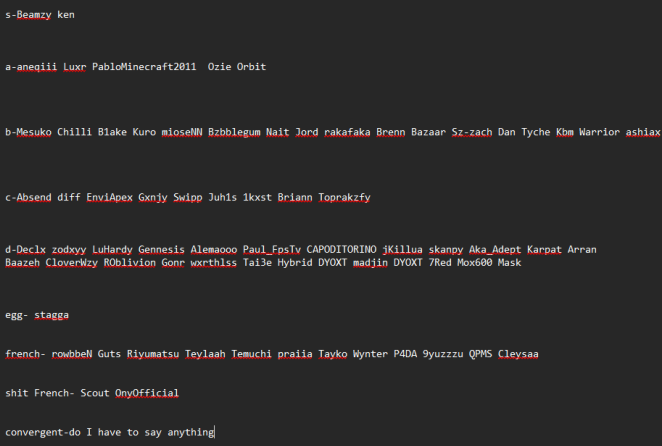The width and height of the screenshot is (662, 446).
Task: Click the name 'Bzbblegum'
Action: pos(234,132)
